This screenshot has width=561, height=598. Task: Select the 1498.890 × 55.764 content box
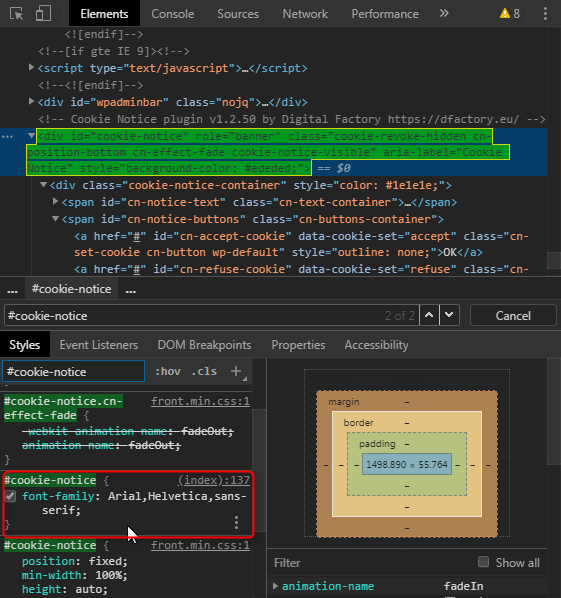click(x=407, y=464)
